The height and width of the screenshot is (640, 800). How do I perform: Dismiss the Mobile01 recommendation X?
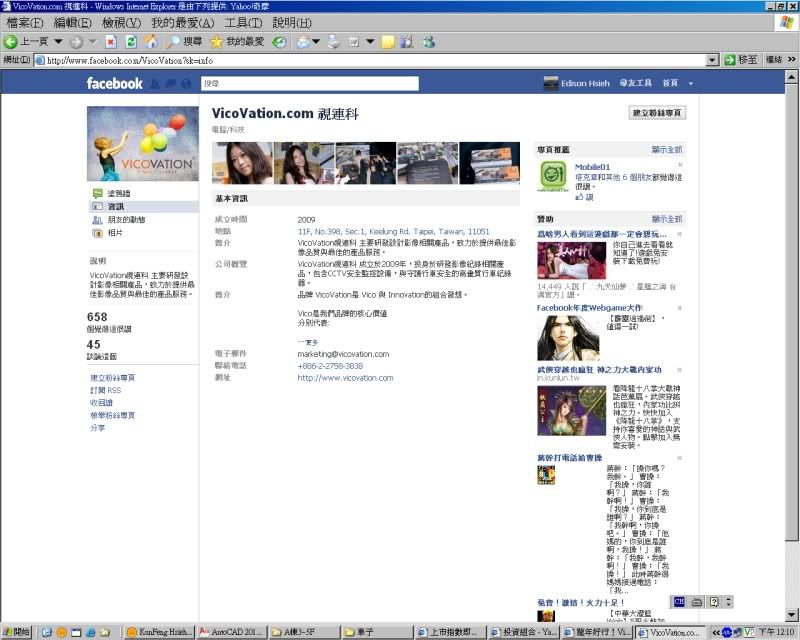click(680, 165)
